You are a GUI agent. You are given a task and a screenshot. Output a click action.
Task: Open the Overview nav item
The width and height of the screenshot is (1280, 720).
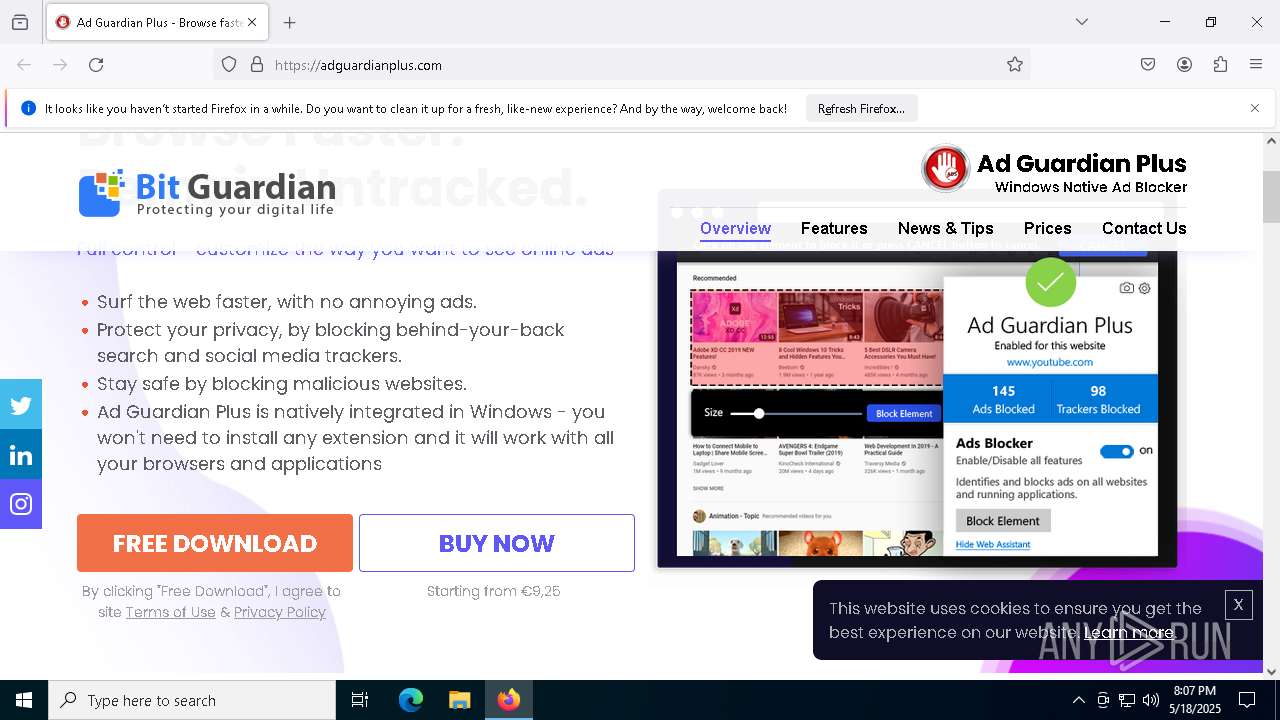tap(735, 228)
